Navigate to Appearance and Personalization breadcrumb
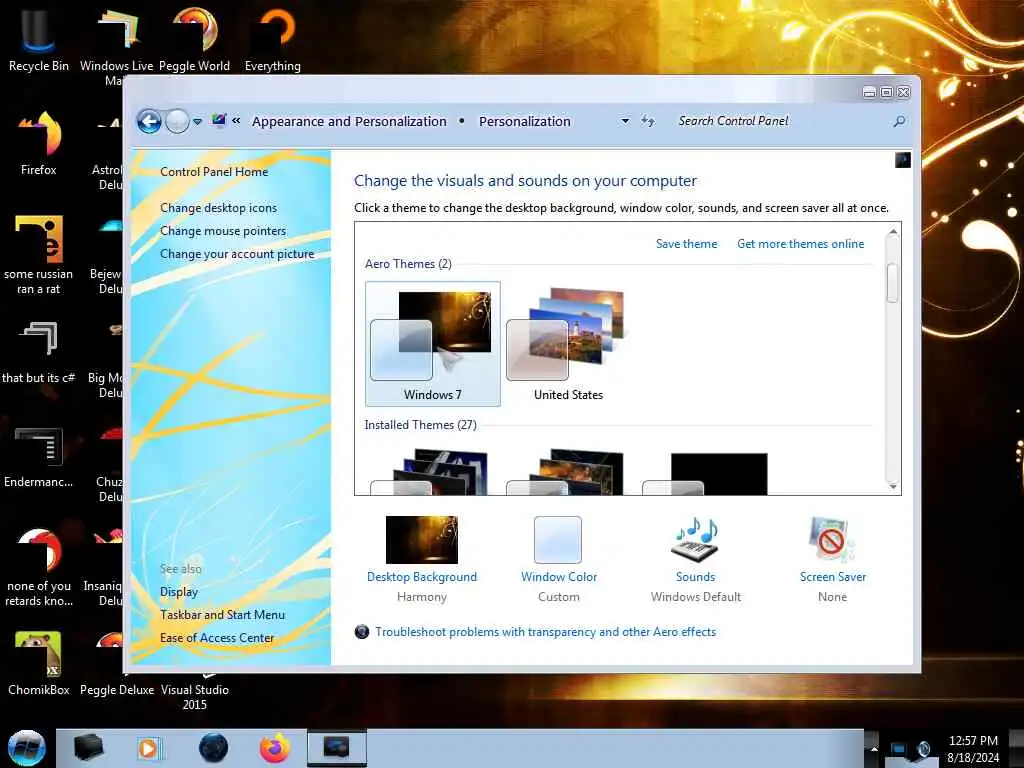Screen dimensions: 1024x768 pyautogui.click(x=349, y=121)
